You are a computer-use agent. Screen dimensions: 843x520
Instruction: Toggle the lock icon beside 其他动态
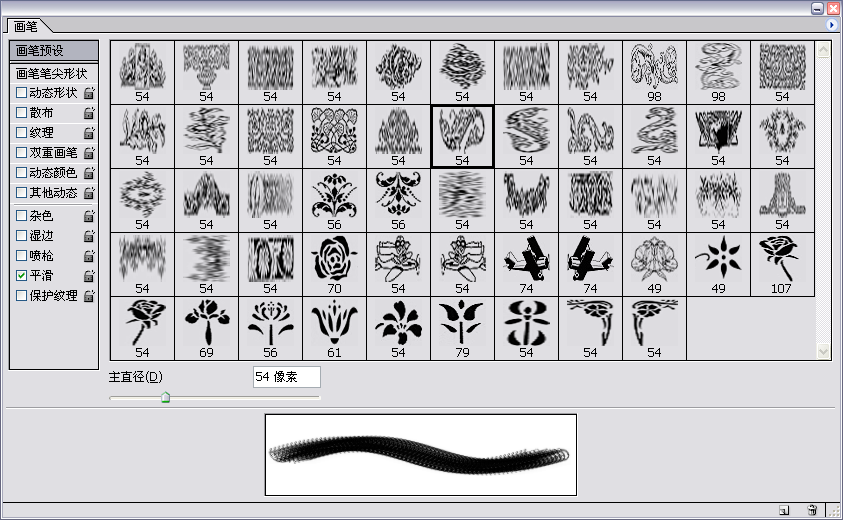[89, 193]
